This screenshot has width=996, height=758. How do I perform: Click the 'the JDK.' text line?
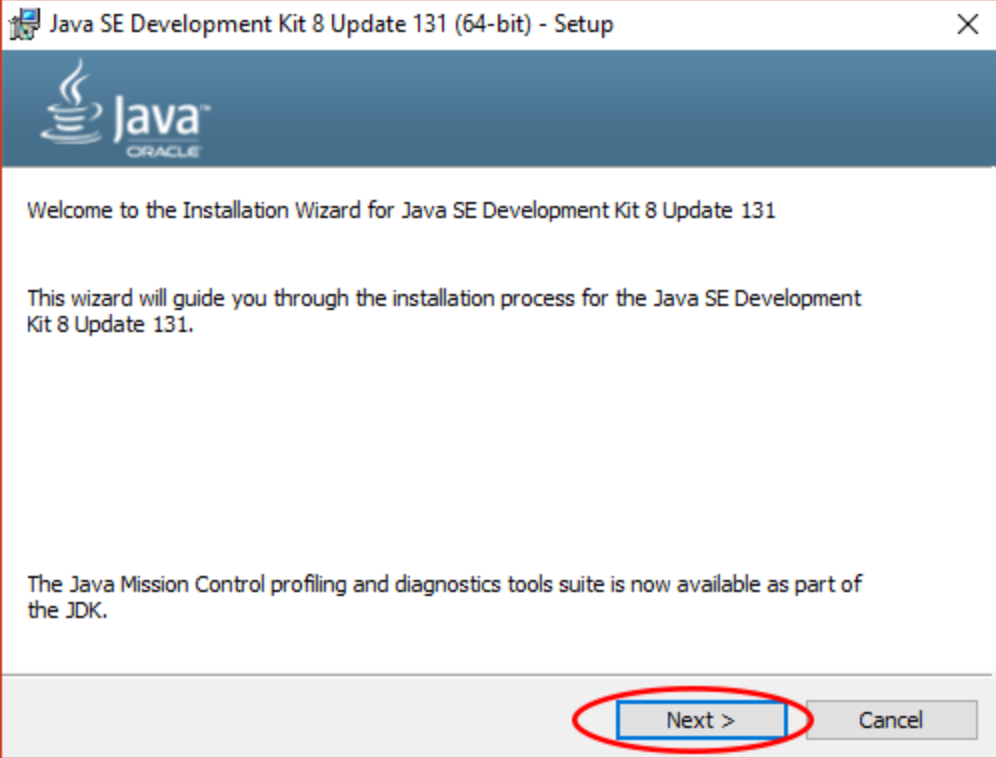66,611
